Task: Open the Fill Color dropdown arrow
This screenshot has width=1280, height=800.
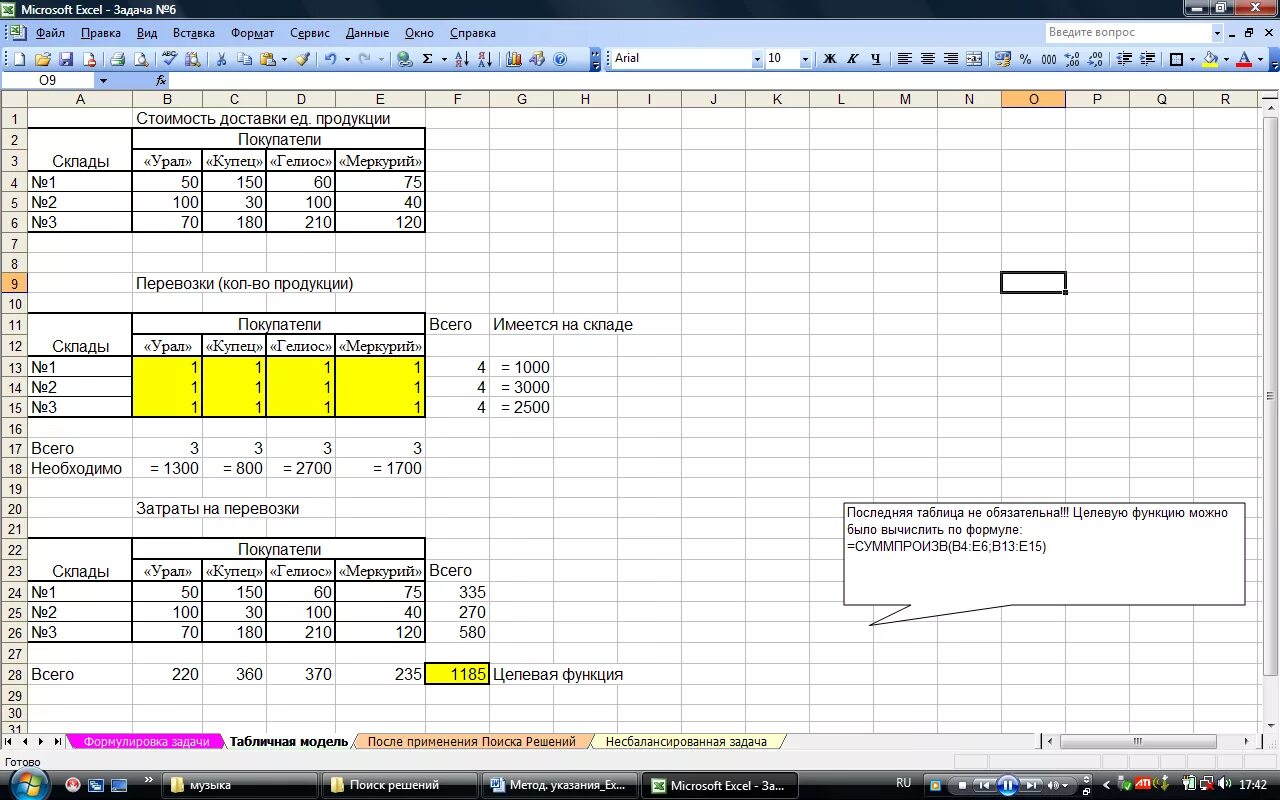Action: pyautogui.click(x=1226, y=59)
